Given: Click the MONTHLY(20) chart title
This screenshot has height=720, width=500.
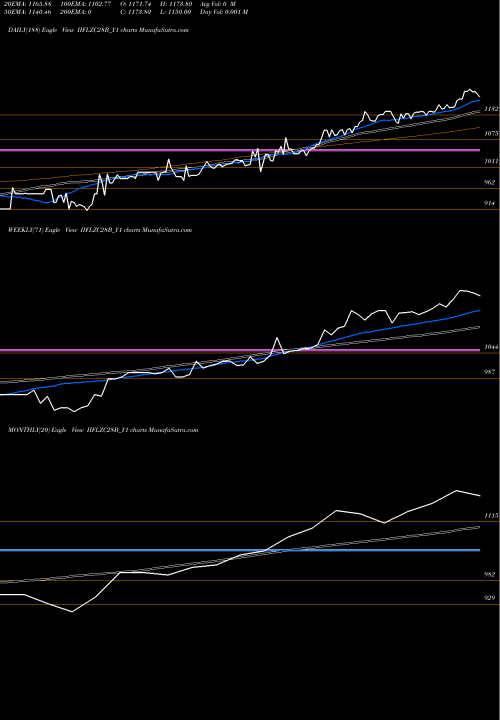Looking at the screenshot, I should tap(103, 430).
